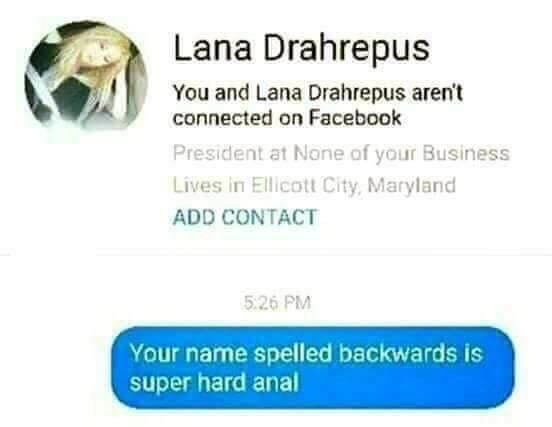Screen dimensions: 552x427
Task: Click the 'President at None of your Business' line
Action: point(341,154)
